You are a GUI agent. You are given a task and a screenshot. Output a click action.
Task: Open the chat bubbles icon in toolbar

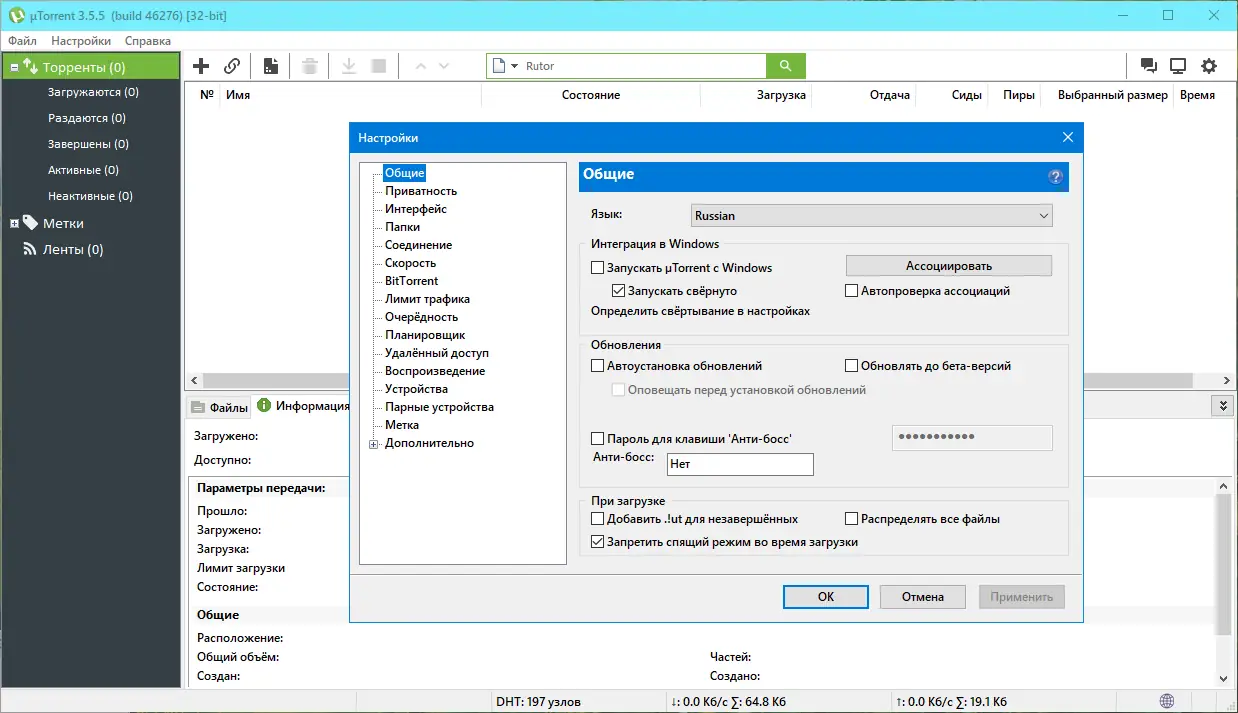pos(1149,66)
